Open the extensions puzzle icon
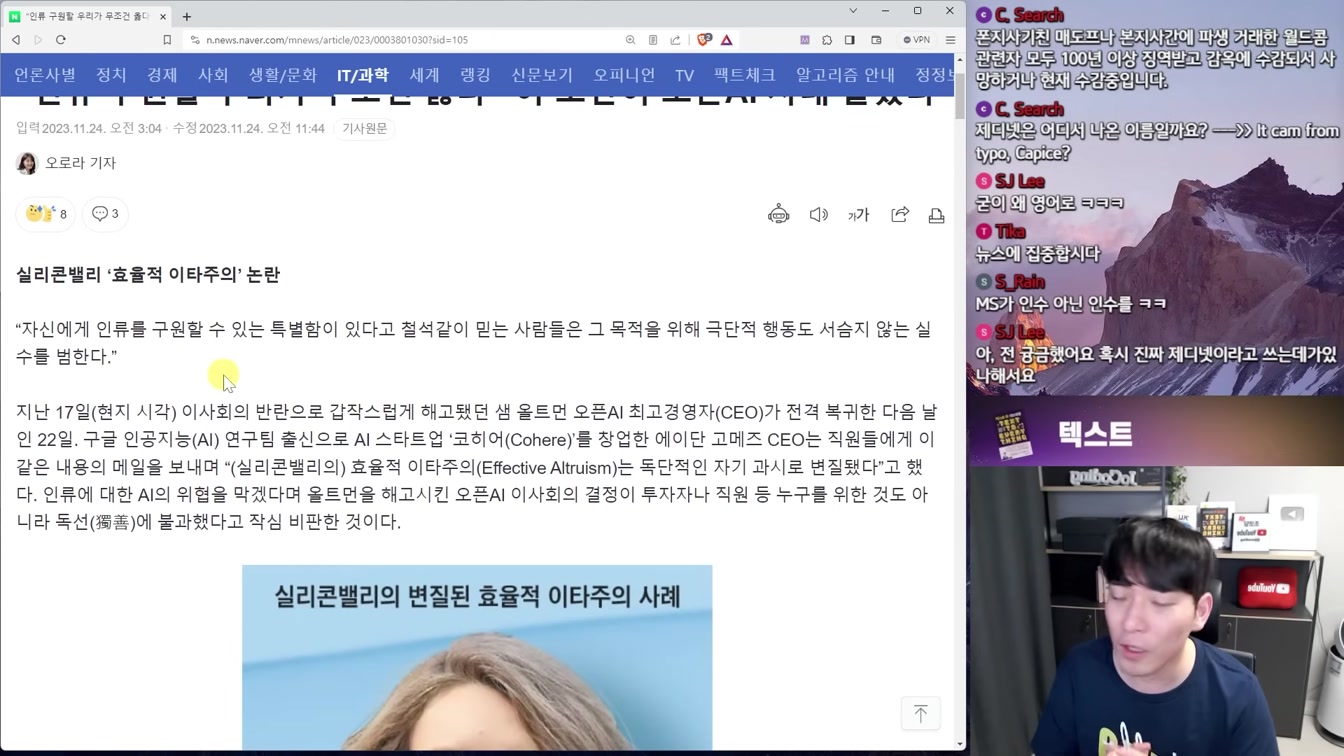1344x756 pixels. tap(827, 40)
